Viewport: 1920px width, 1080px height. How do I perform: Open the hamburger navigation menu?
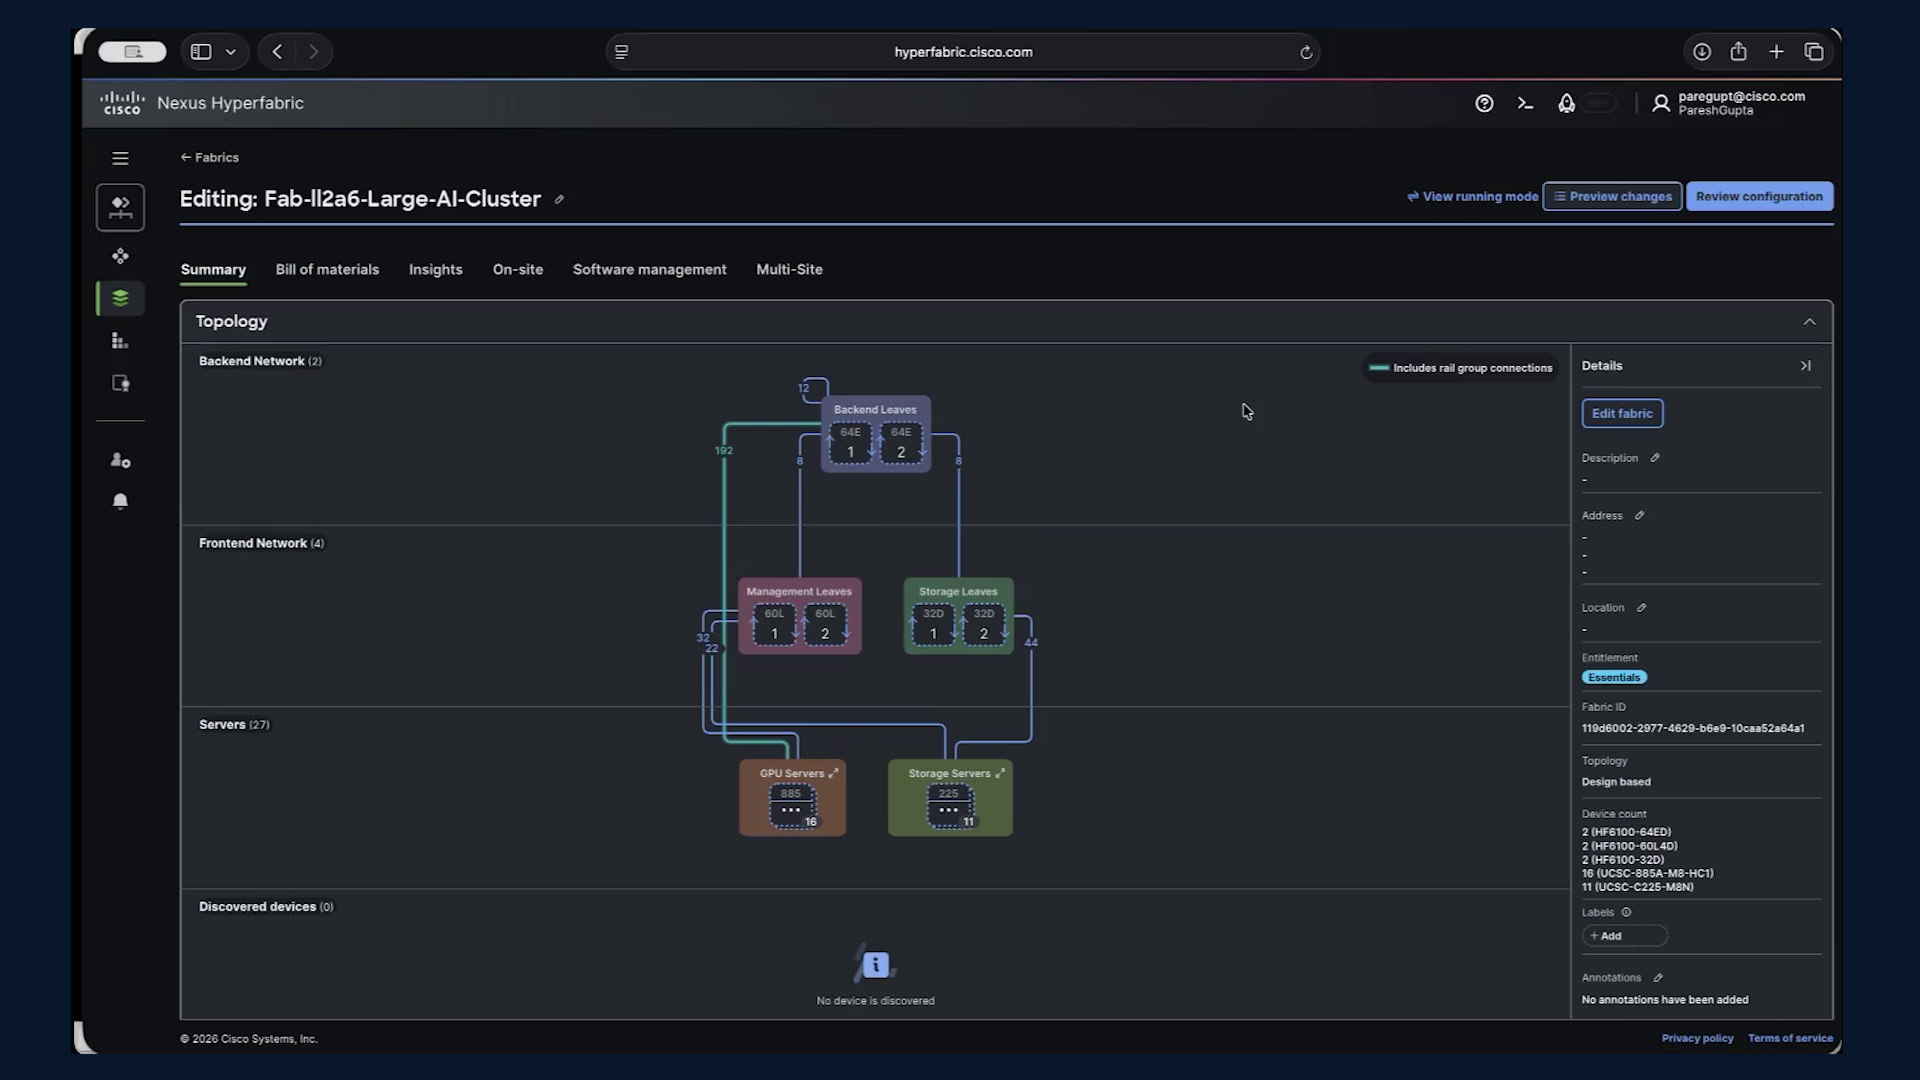[120, 158]
